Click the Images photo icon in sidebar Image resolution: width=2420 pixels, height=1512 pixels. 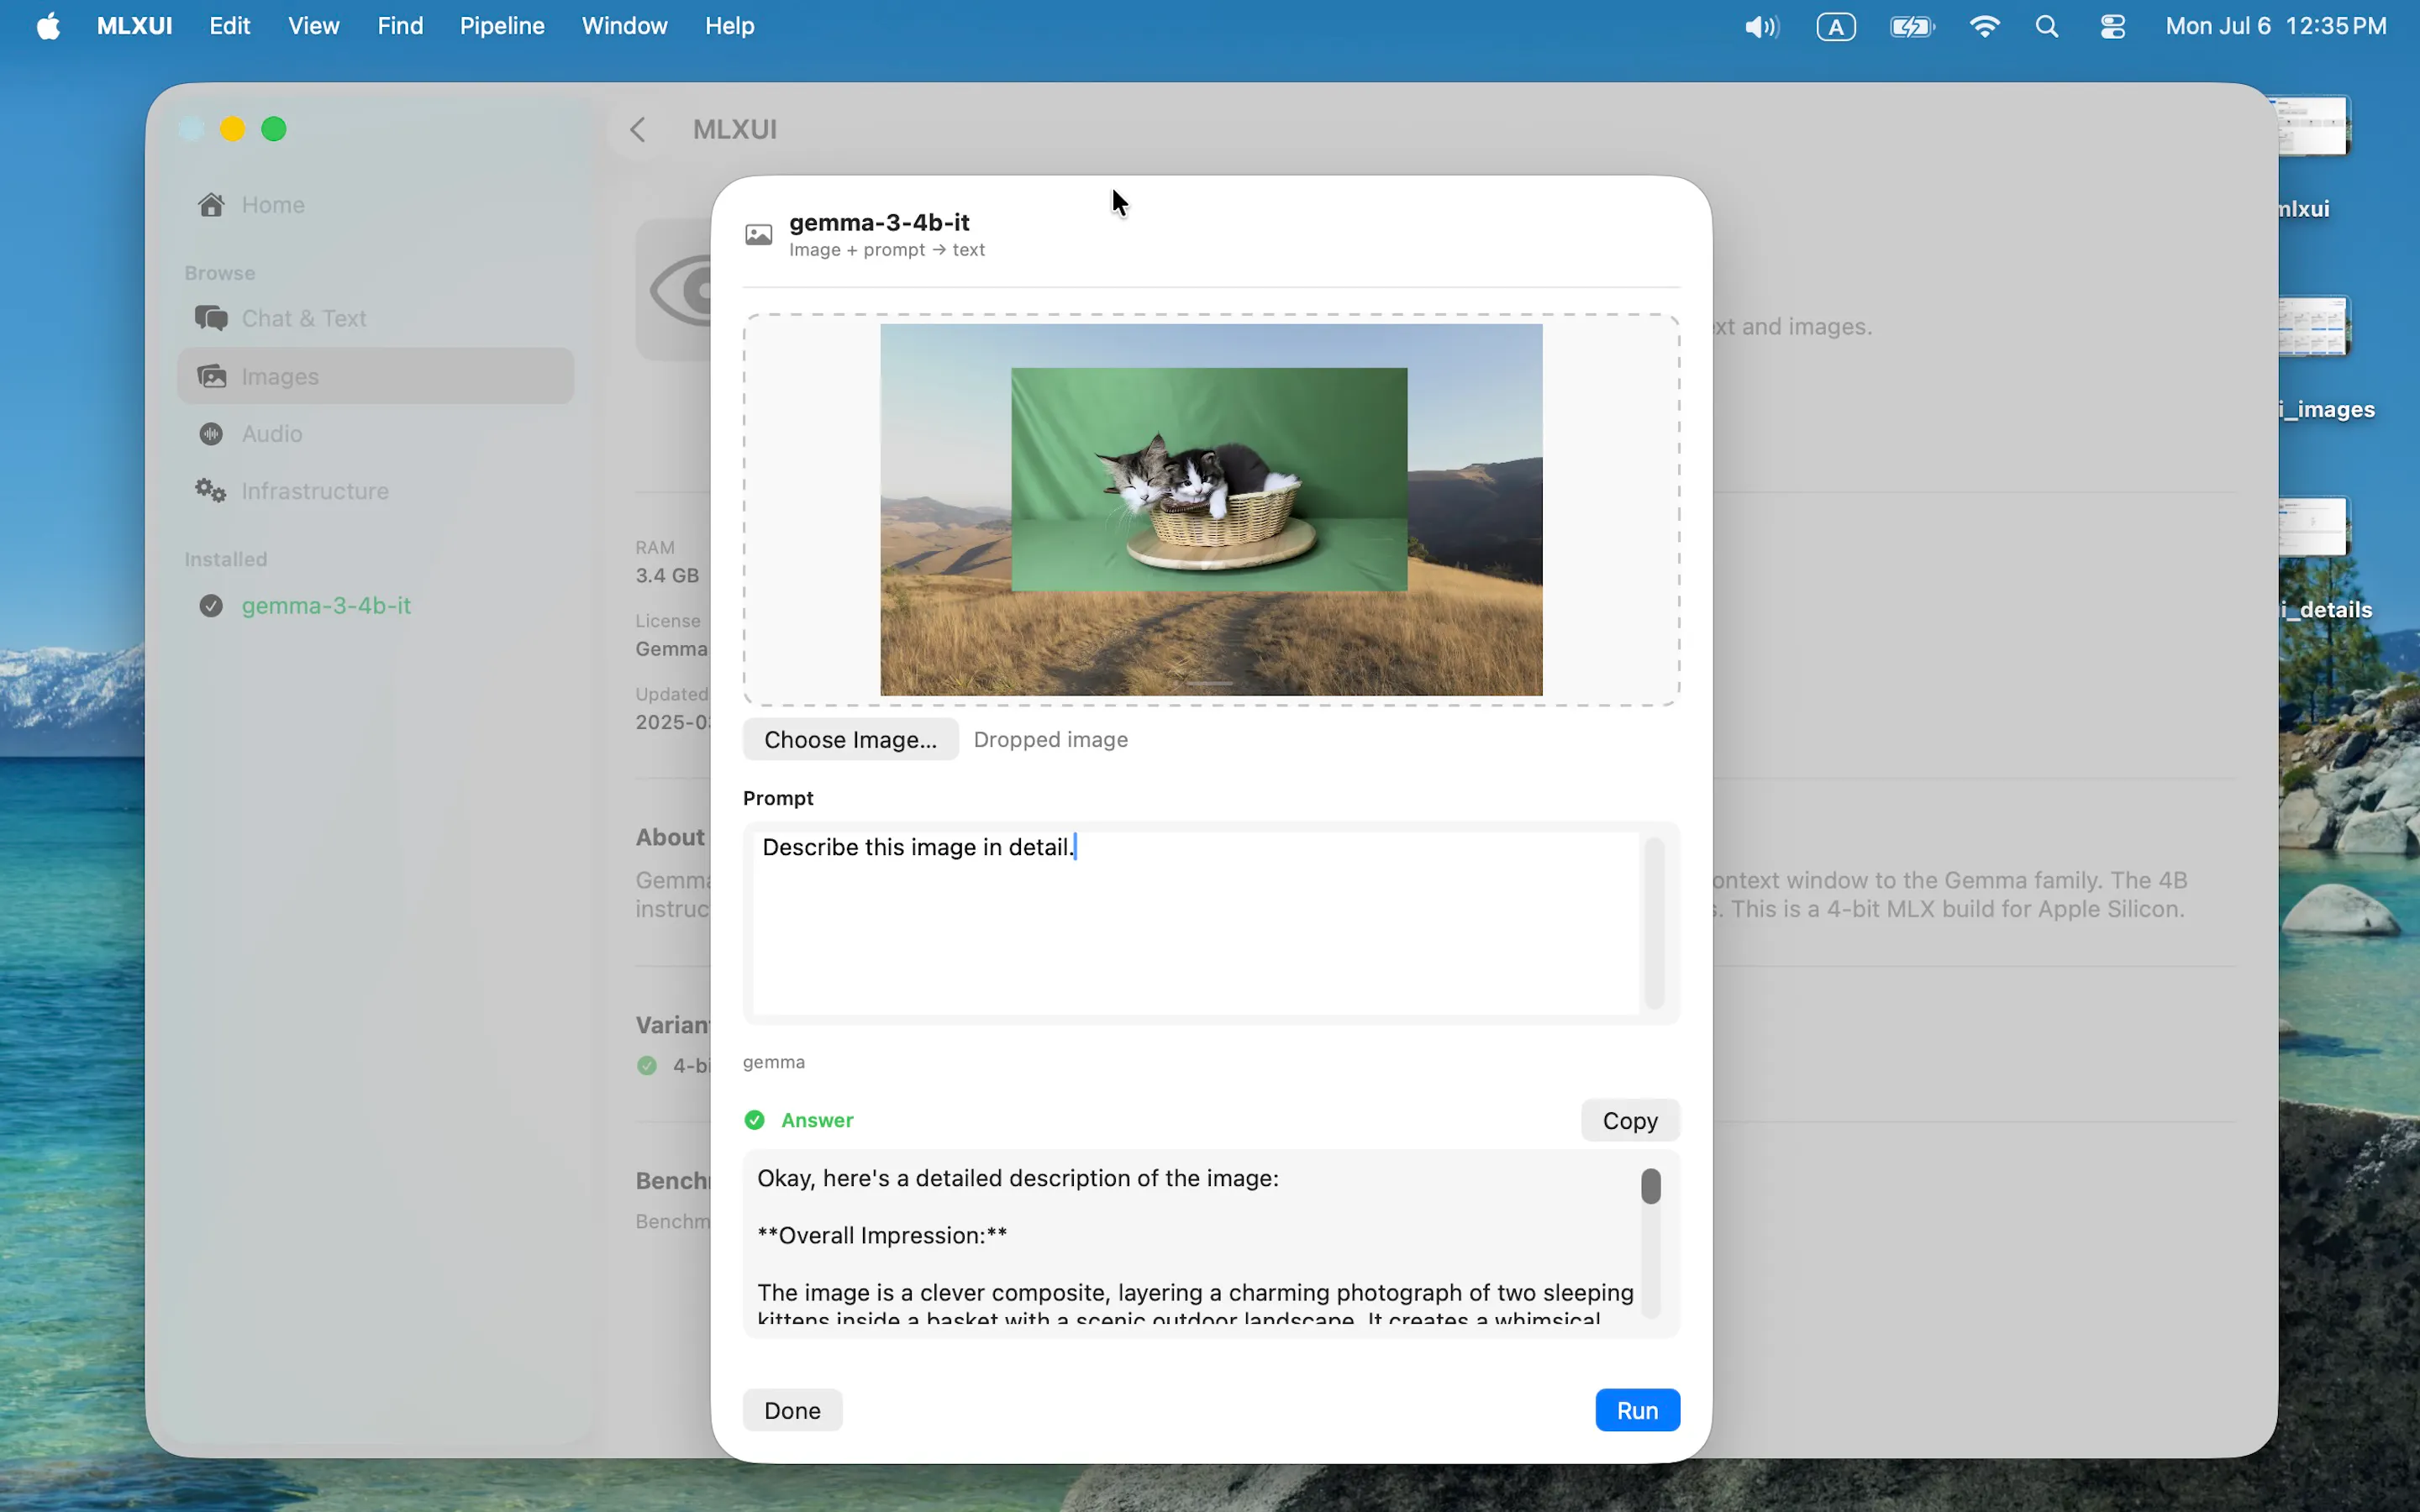(x=211, y=376)
